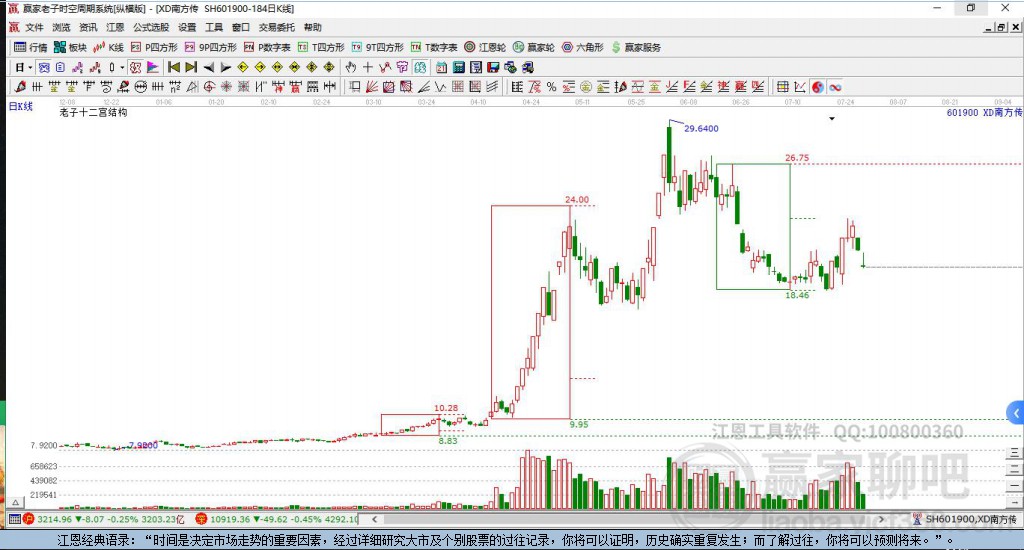Open the 浏览 menu

[x=61, y=27]
